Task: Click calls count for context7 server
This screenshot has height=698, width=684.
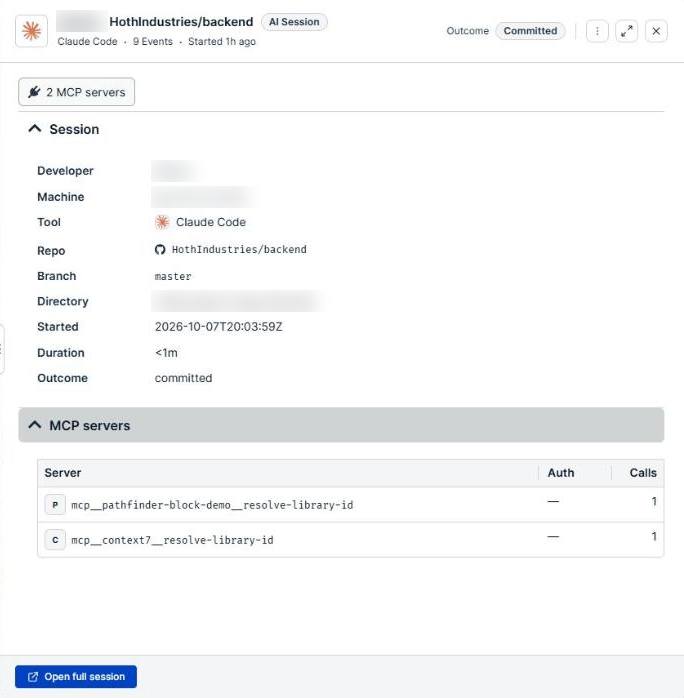Action: pos(654,536)
